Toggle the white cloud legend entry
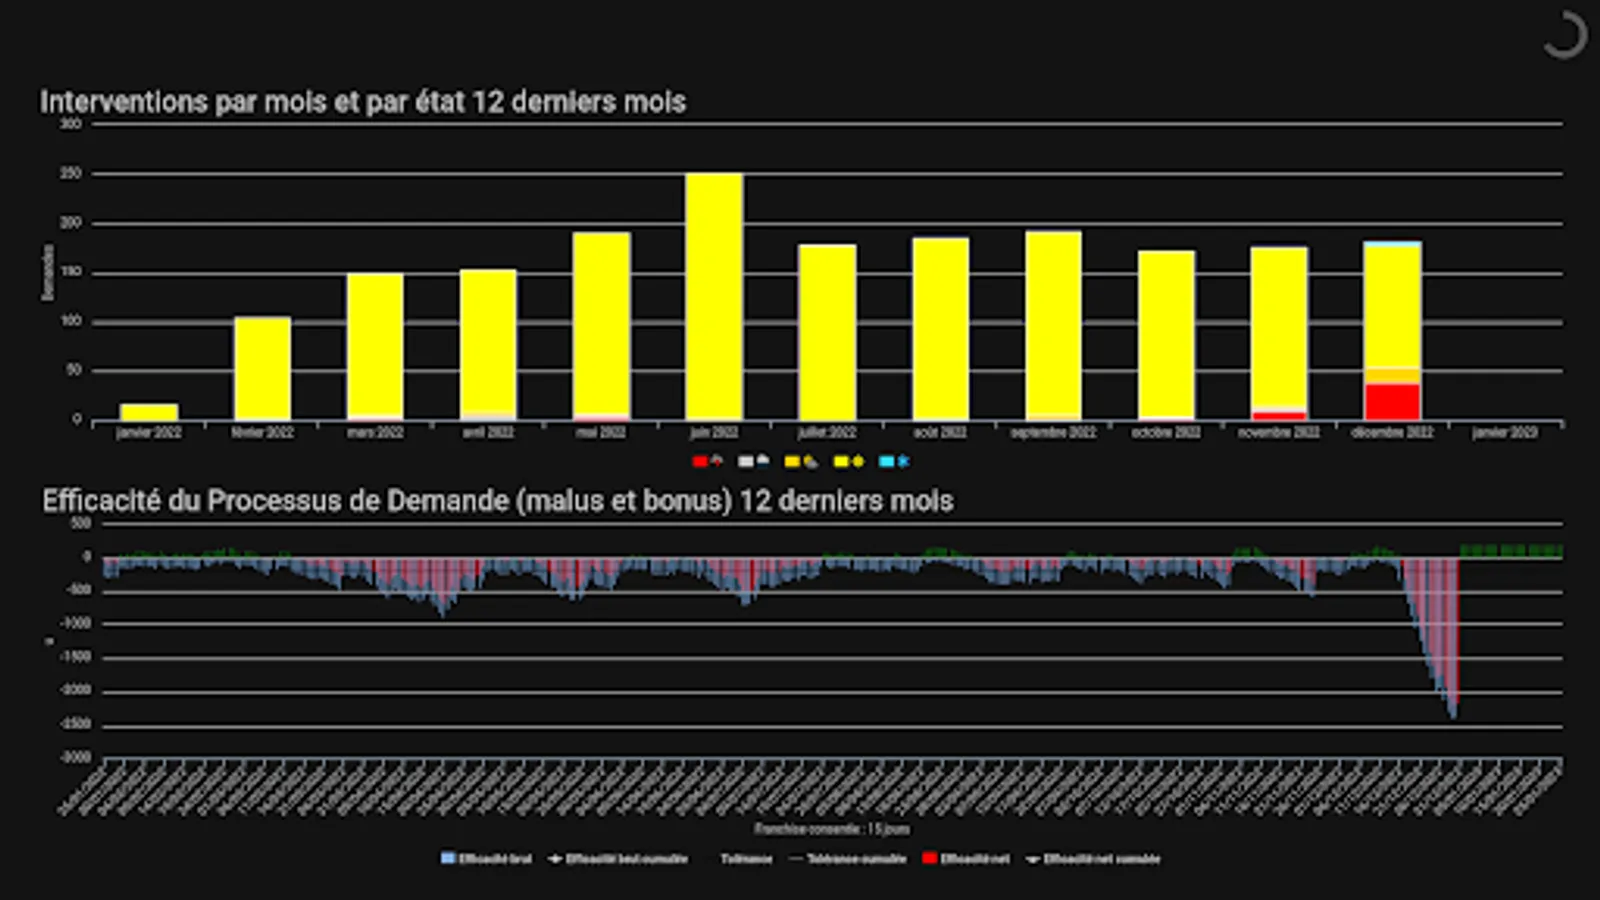 pos(754,461)
